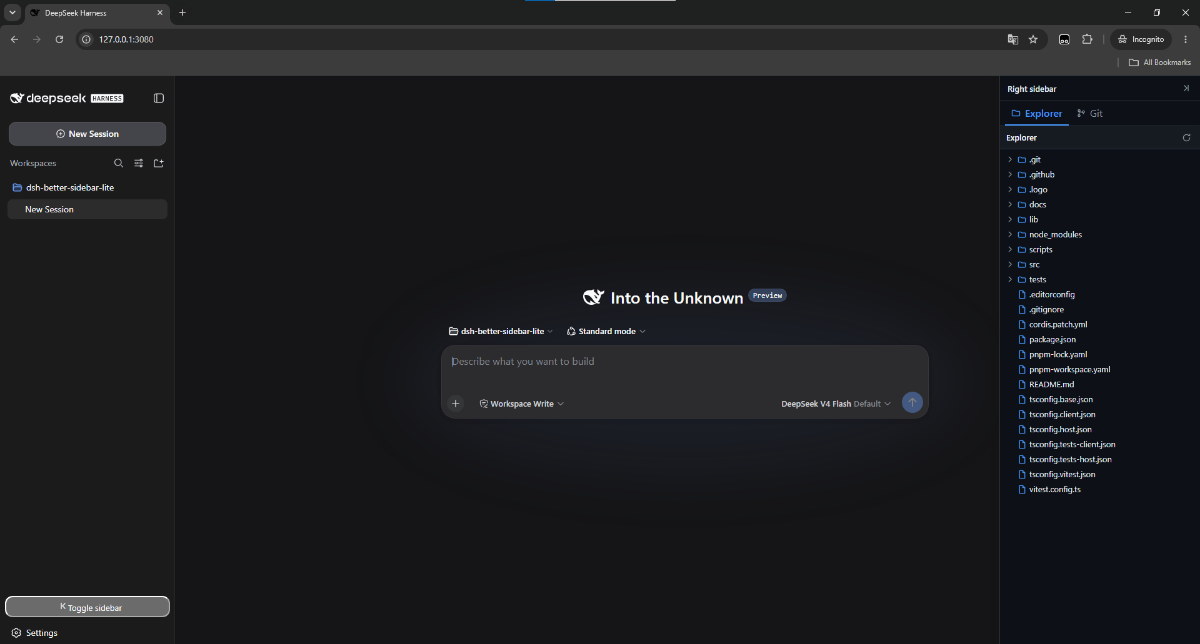
Task: Open new browser tab plus button
Action: click(x=182, y=13)
